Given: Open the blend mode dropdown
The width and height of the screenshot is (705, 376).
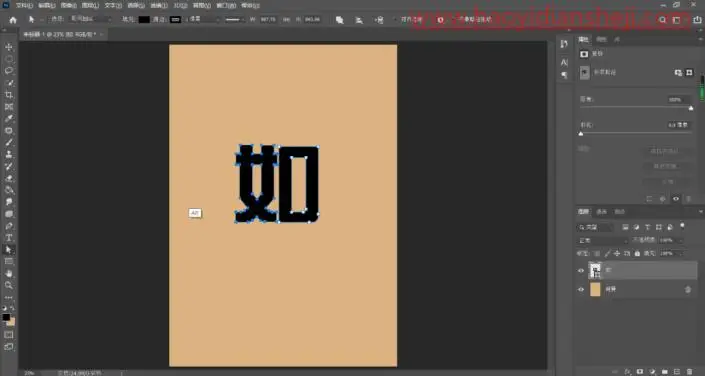Looking at the screenshot, I should point(603,241).
